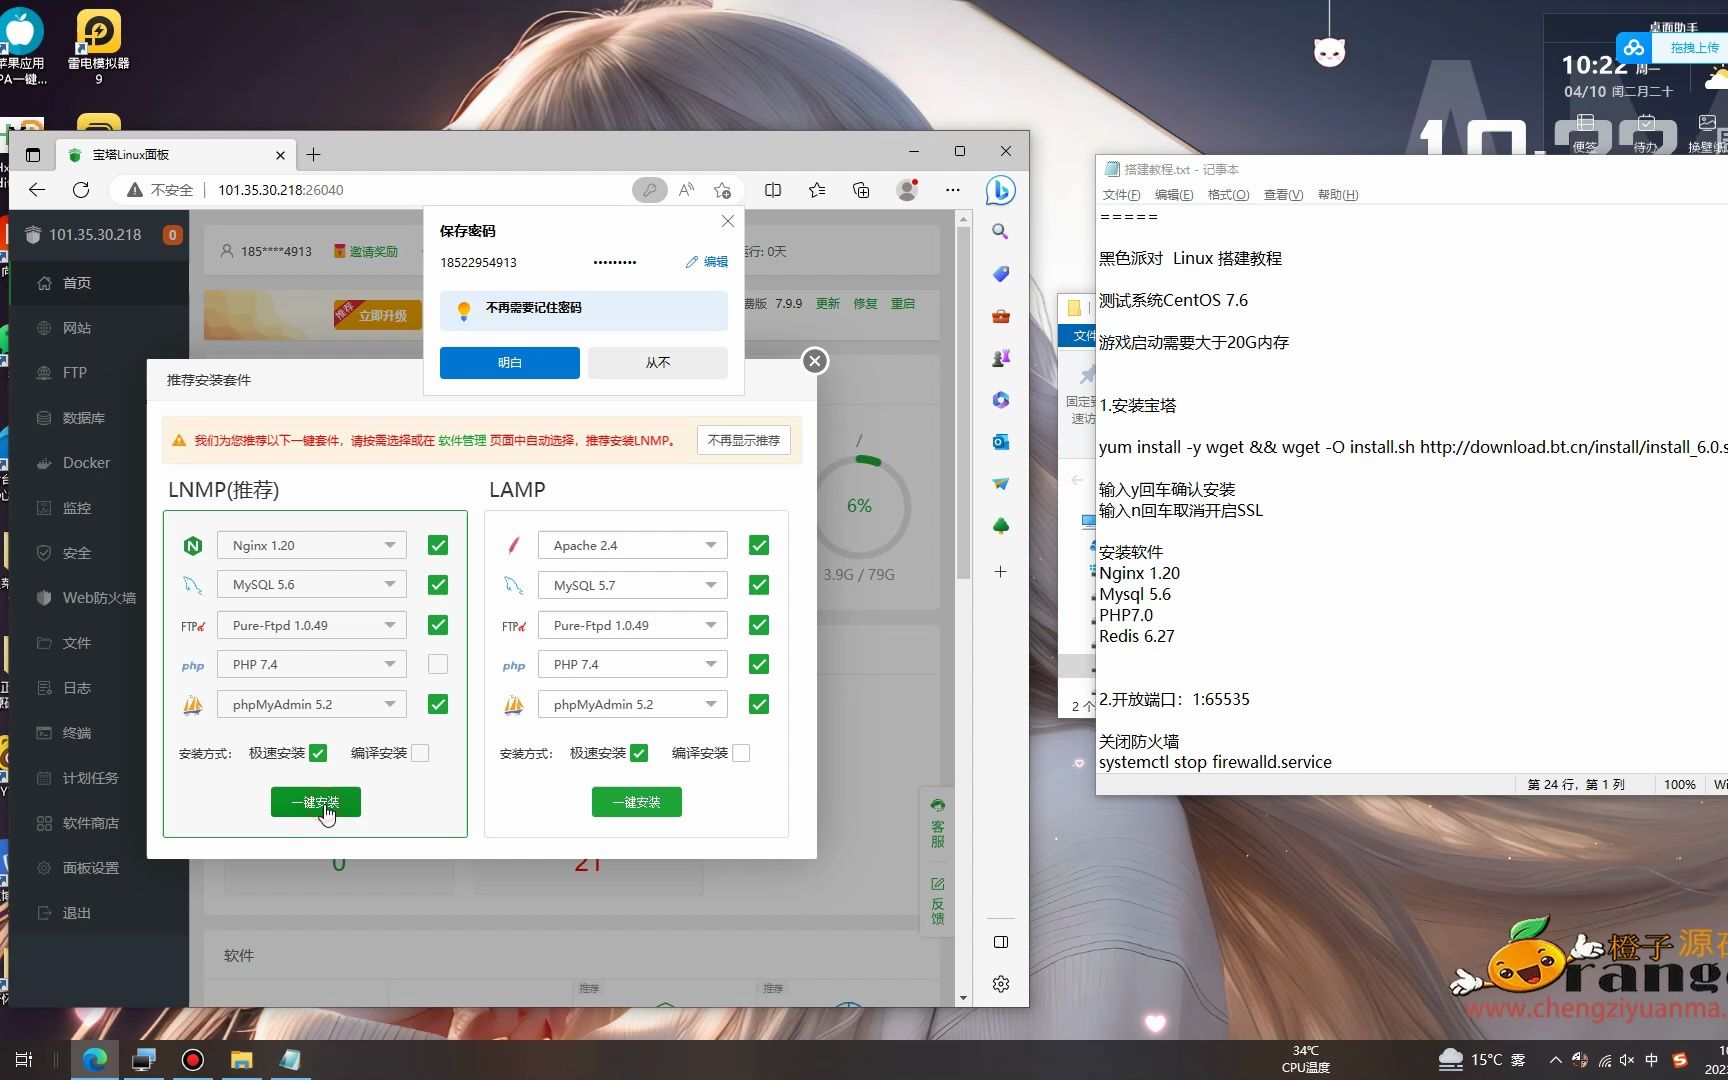Open the tab actions menu icon
Screen dimensions: 1728x1080
[33, 155]
